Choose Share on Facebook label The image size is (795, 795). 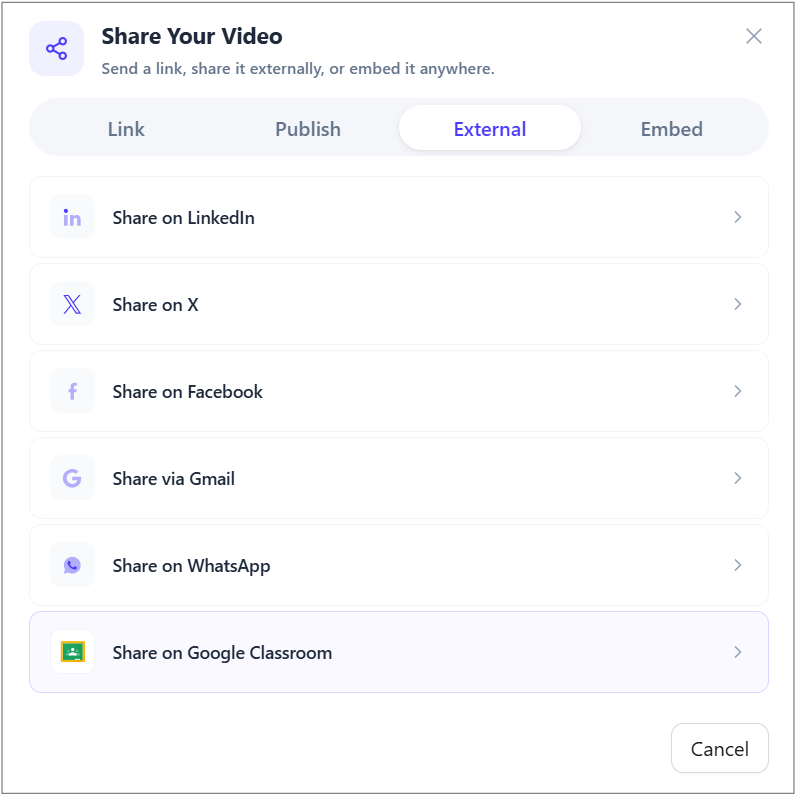(x=188, y=391)
